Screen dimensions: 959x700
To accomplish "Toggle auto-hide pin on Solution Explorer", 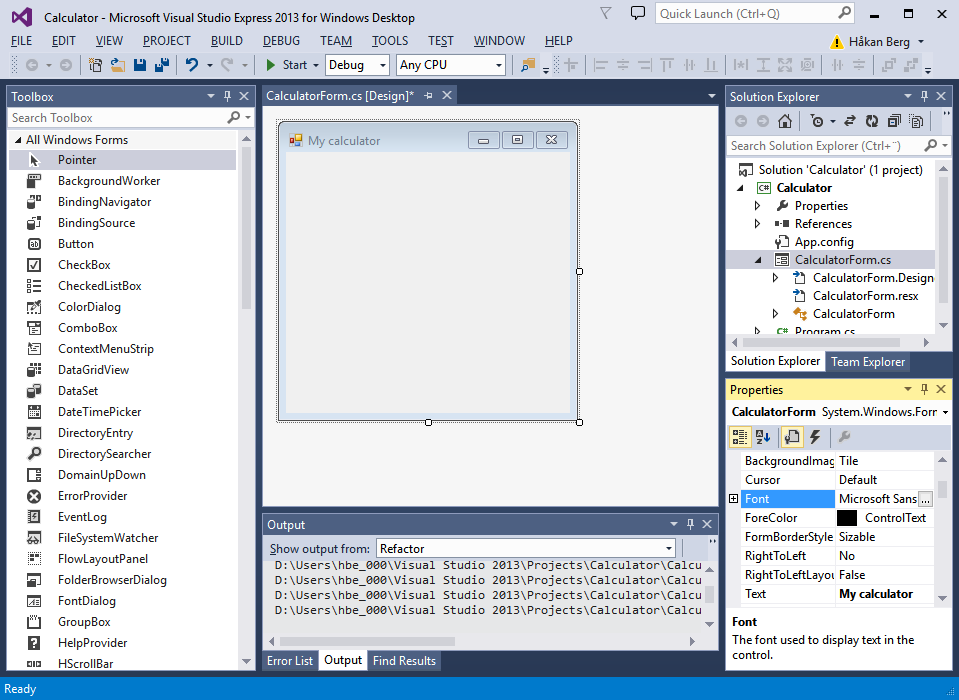I will coord(924,96).
